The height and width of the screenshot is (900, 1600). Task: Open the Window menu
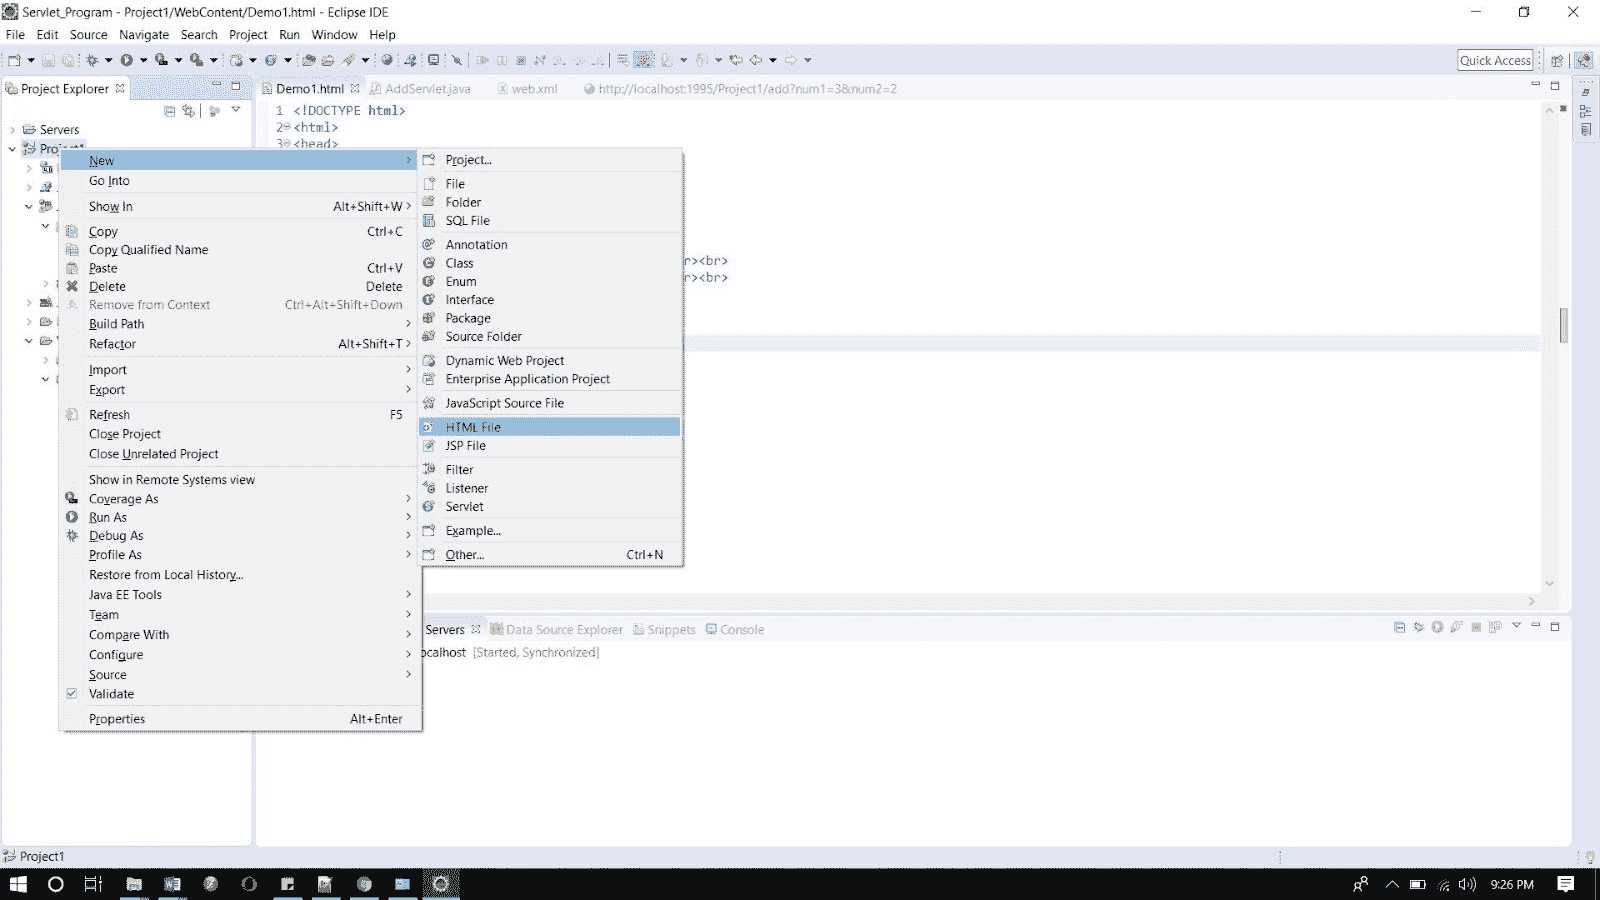(x=335, y=34)
